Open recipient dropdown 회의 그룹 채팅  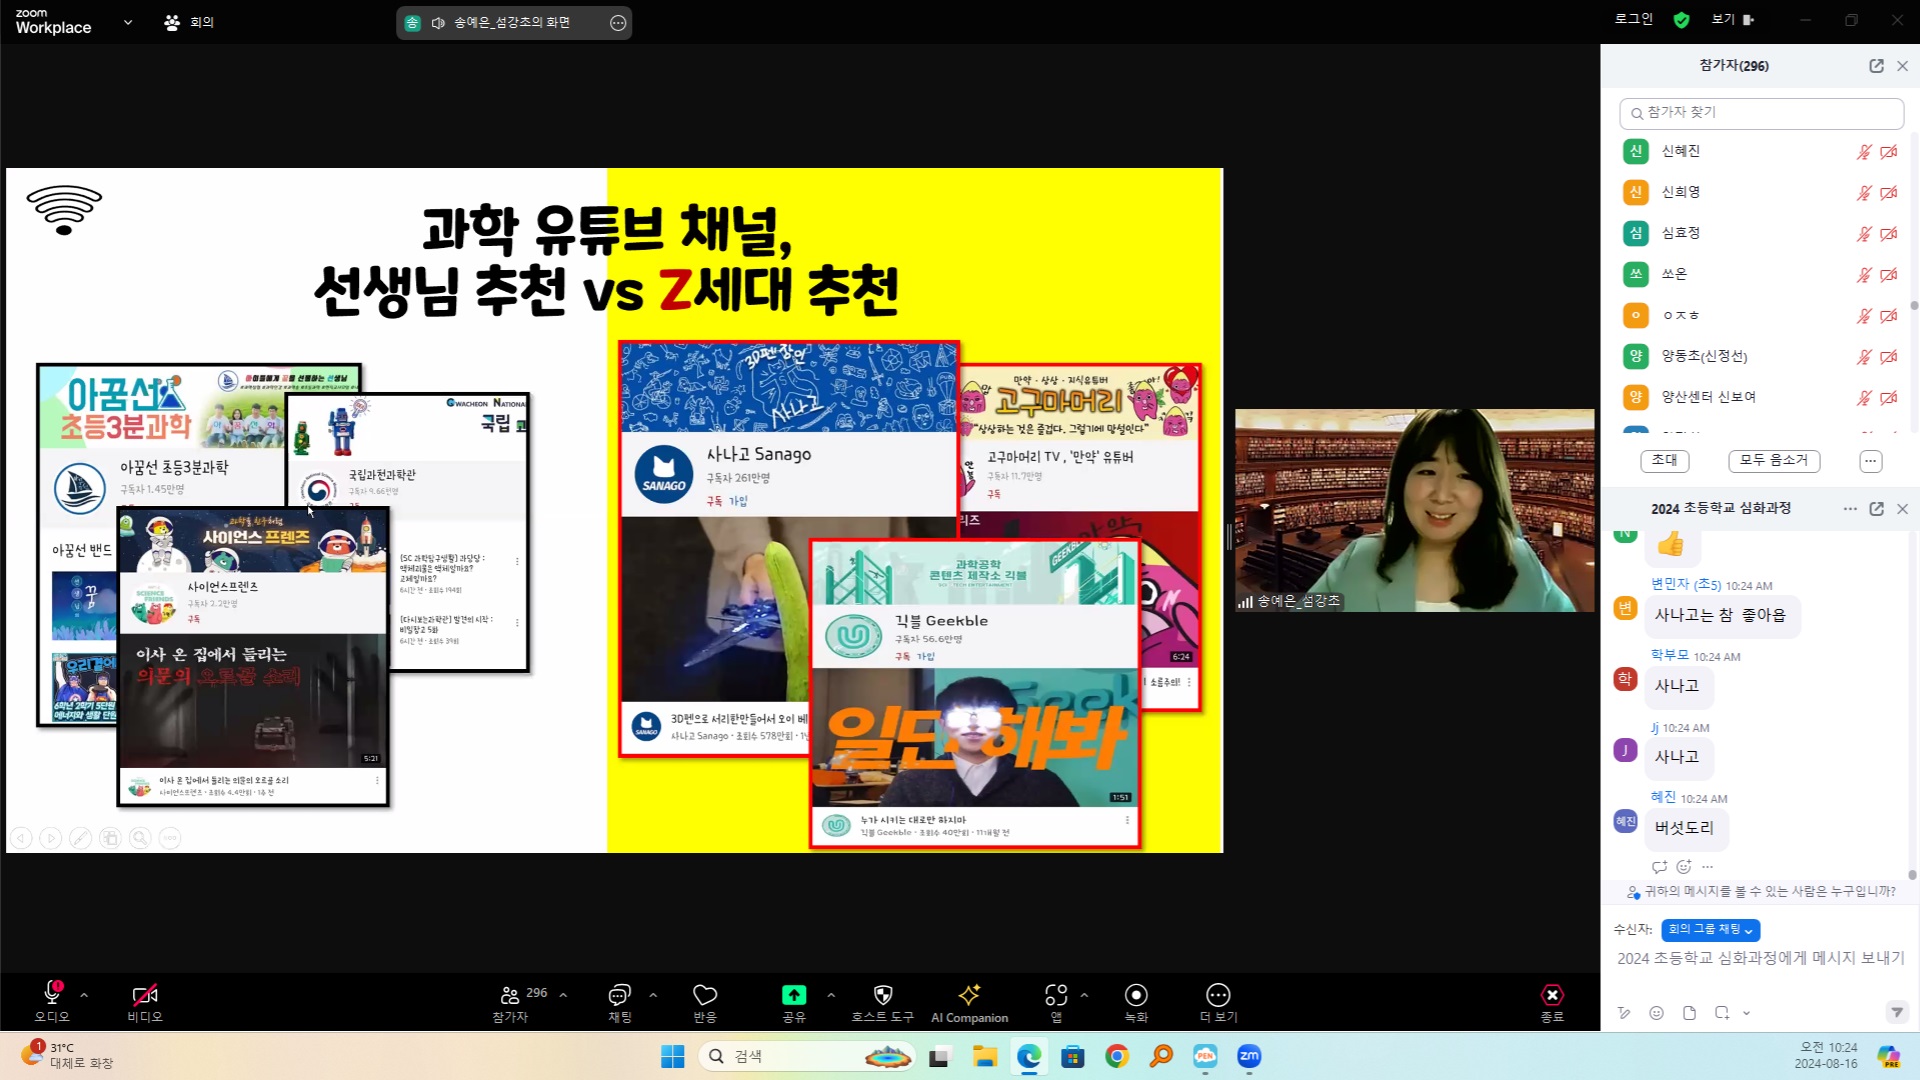pos(1710,930)
